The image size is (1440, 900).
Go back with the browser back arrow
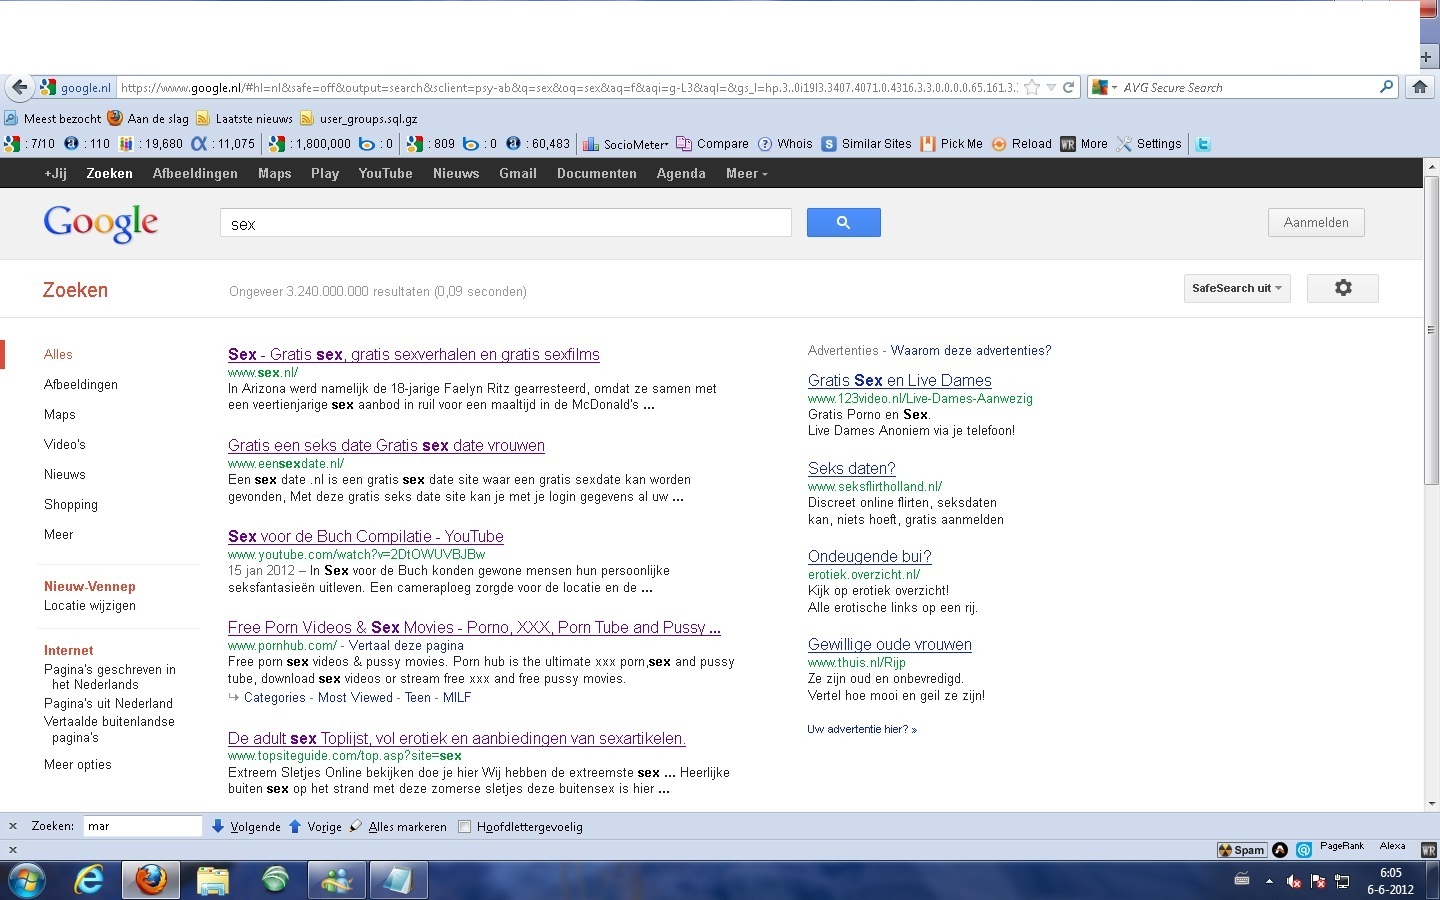pyautogui.click(x=19, y=87)
